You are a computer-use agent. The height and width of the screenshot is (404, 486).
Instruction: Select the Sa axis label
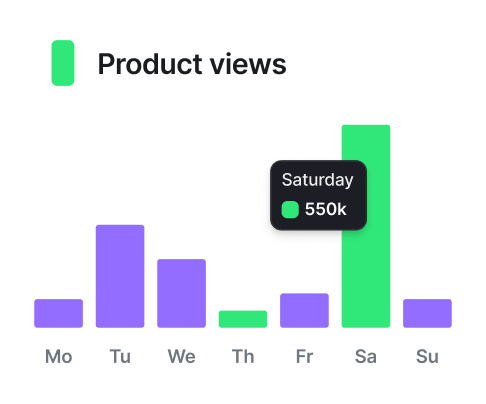pyautogui.click(x=366, y=356)
